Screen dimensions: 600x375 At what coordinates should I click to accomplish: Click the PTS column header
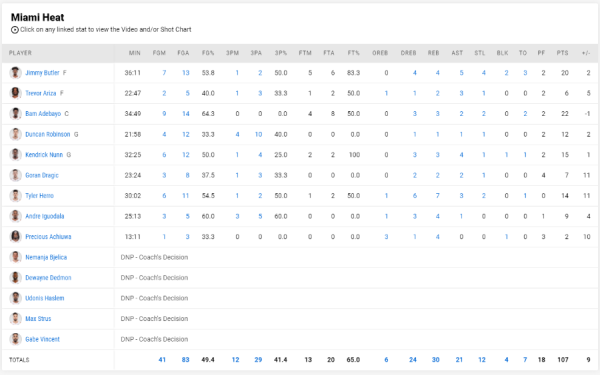click(562, 53)
